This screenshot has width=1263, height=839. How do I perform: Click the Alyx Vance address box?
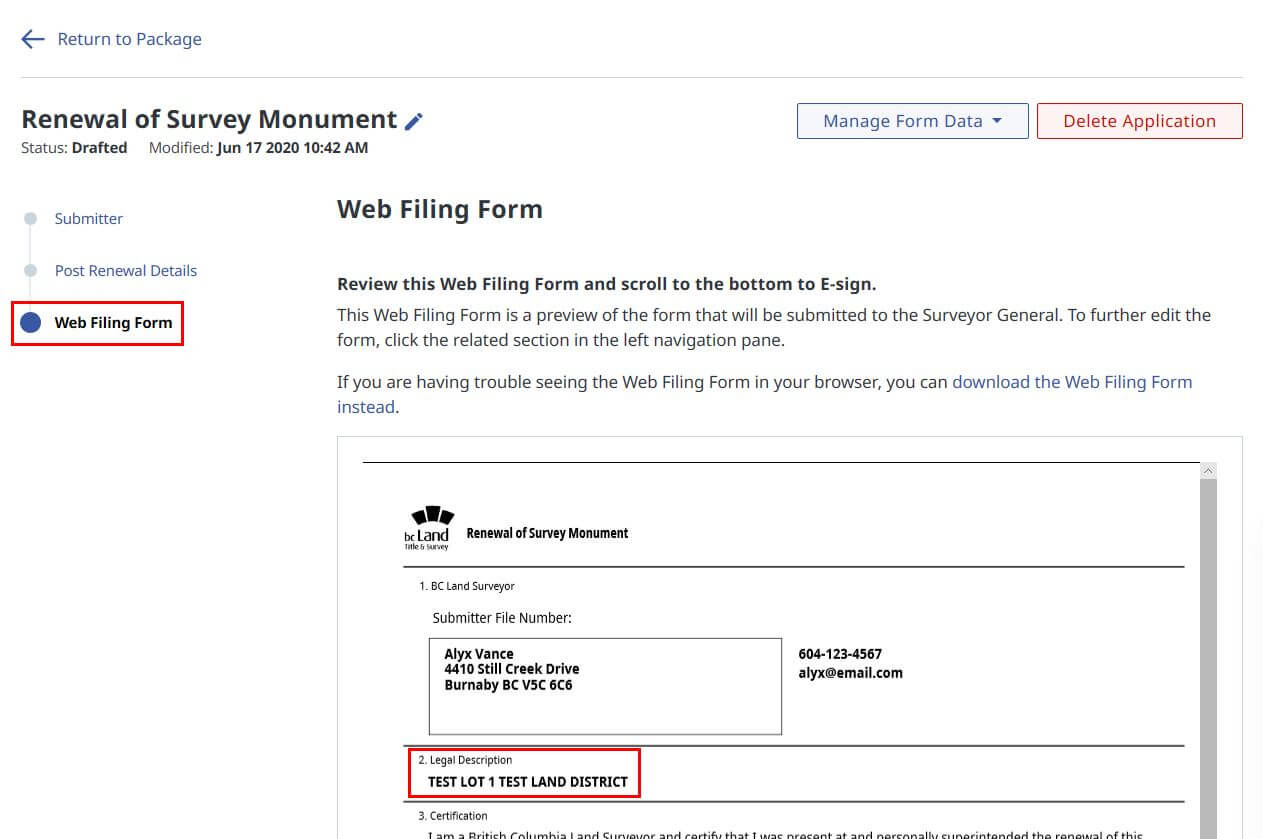click(605, 686)
